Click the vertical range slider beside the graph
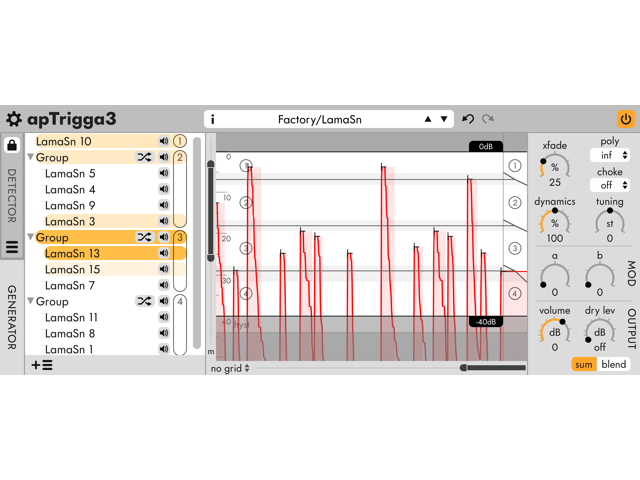 click(x=211, y=211)
